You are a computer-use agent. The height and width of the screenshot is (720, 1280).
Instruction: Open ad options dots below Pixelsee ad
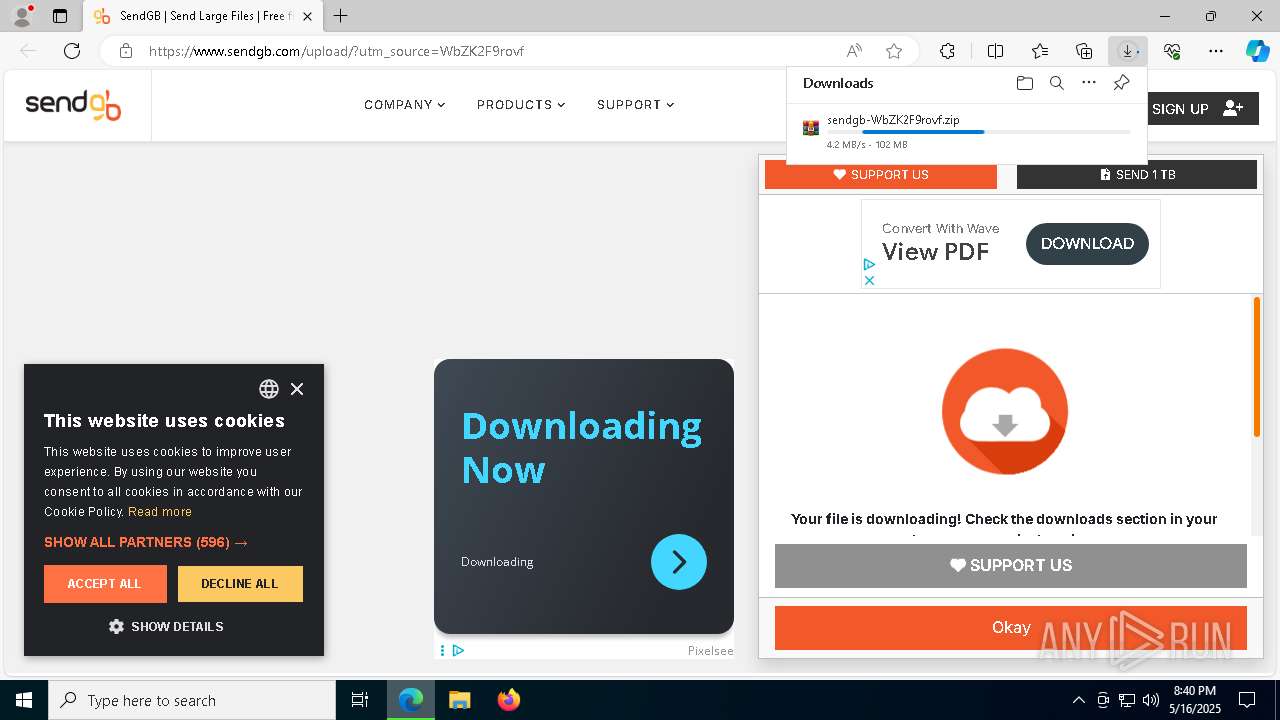[442, 651]
